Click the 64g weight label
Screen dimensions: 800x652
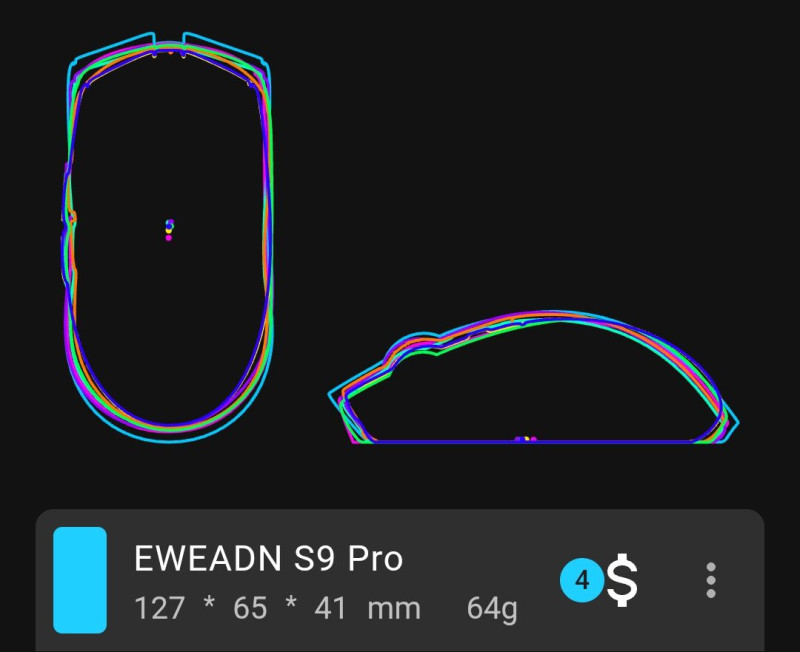[492, 608]
